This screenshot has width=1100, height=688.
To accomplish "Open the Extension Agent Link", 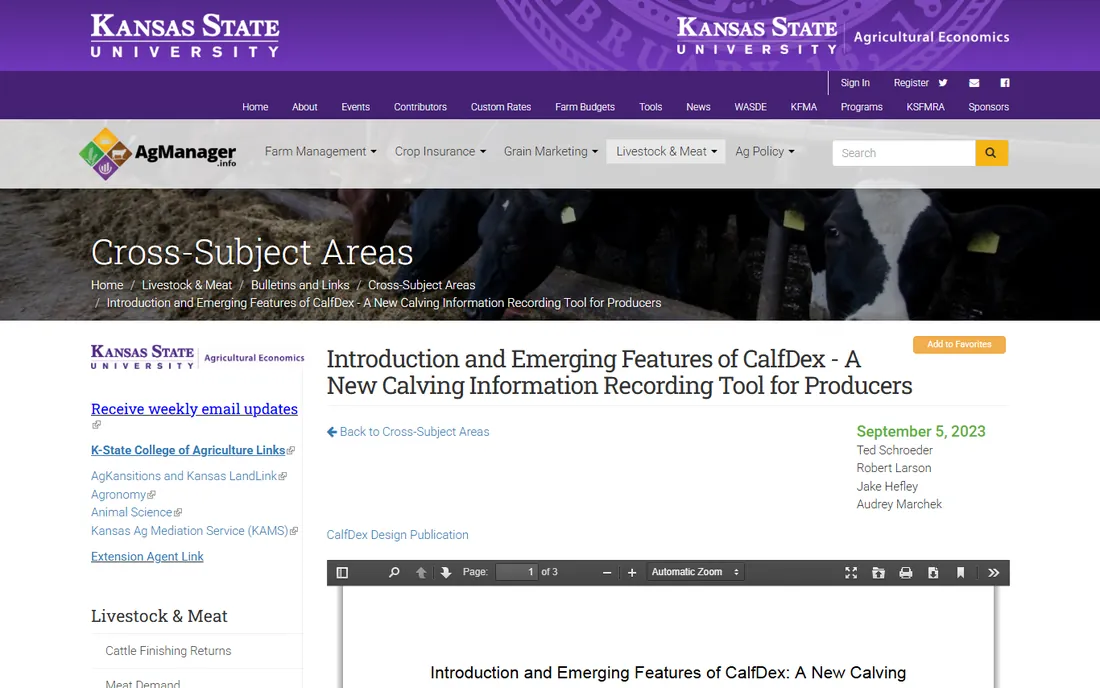I will click(x=147, y=557).
